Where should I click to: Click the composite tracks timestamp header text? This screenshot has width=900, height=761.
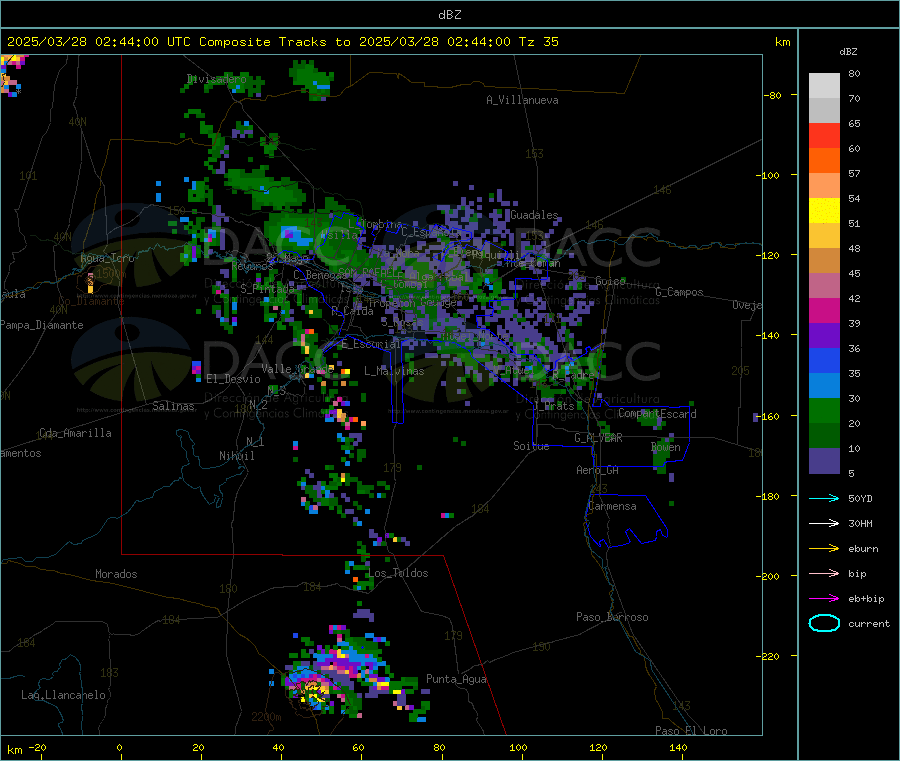[x=283, y=42]
